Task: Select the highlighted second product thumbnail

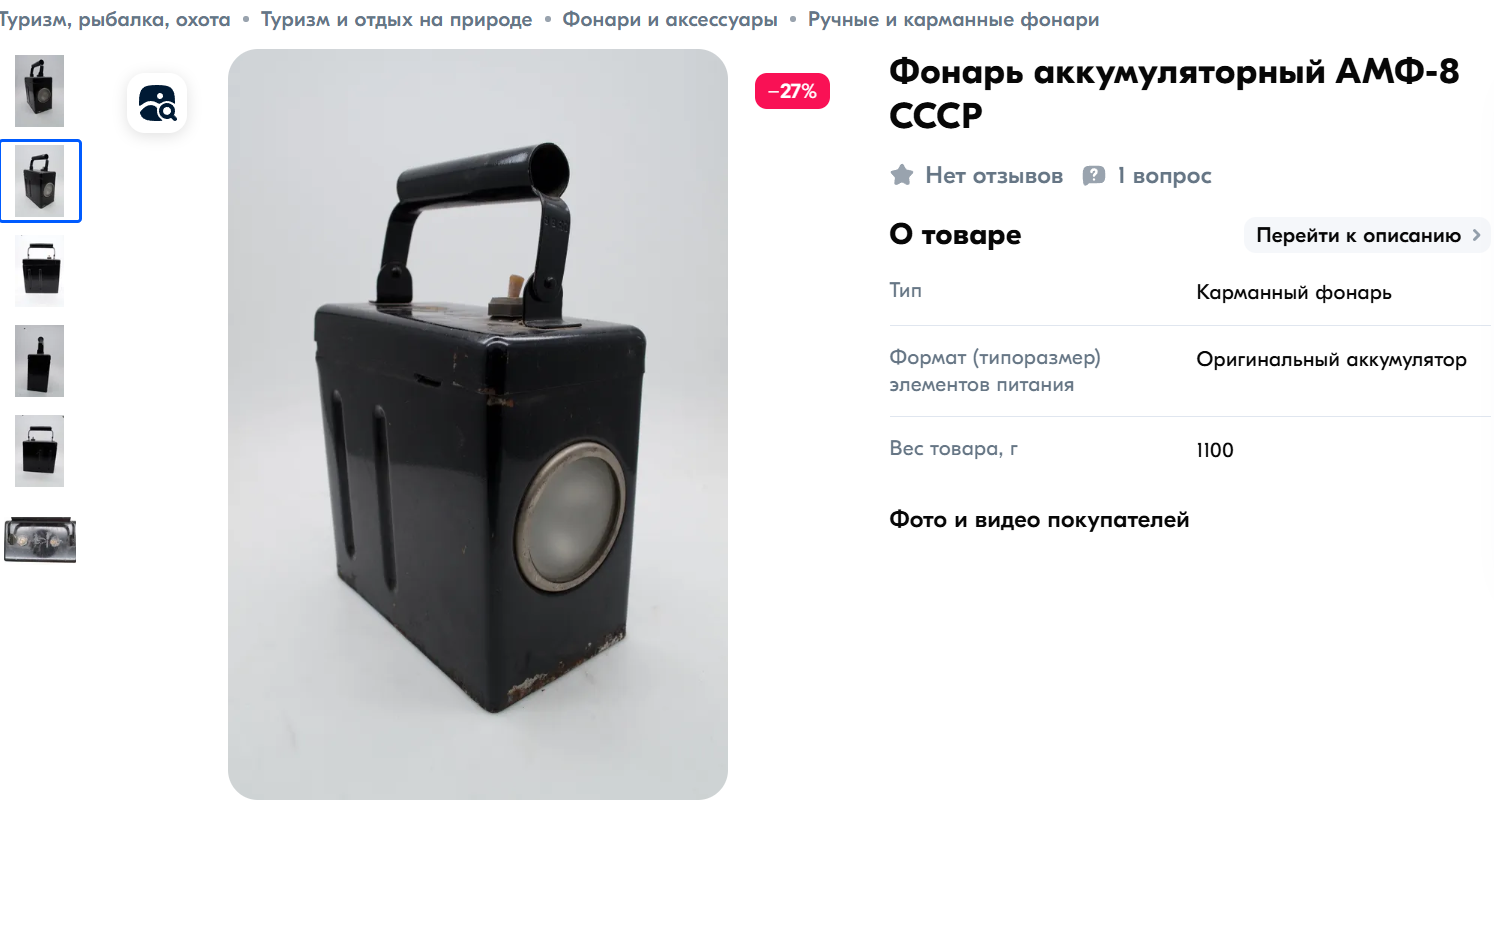Action: coord(40,181)
